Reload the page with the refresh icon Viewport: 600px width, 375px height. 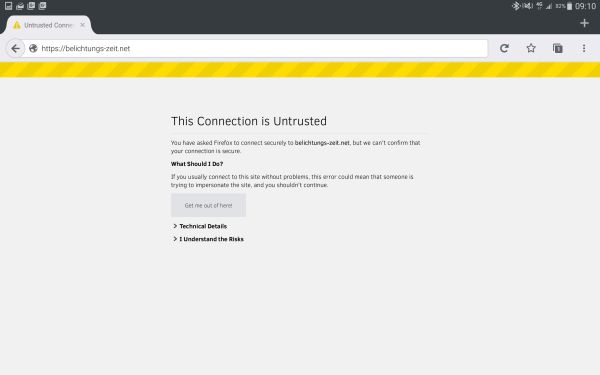pos(504,48)
